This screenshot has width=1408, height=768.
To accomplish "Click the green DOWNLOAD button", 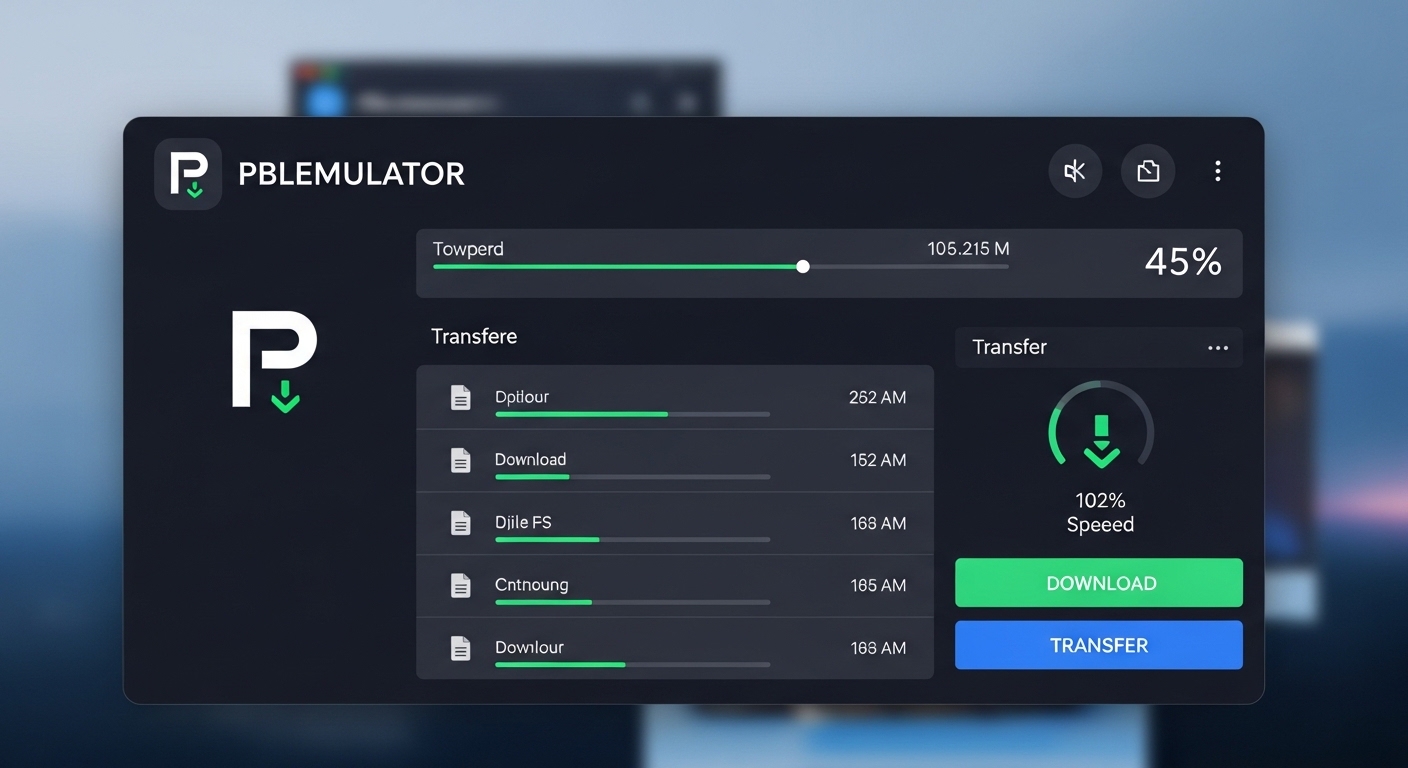I will [1099, 583].
